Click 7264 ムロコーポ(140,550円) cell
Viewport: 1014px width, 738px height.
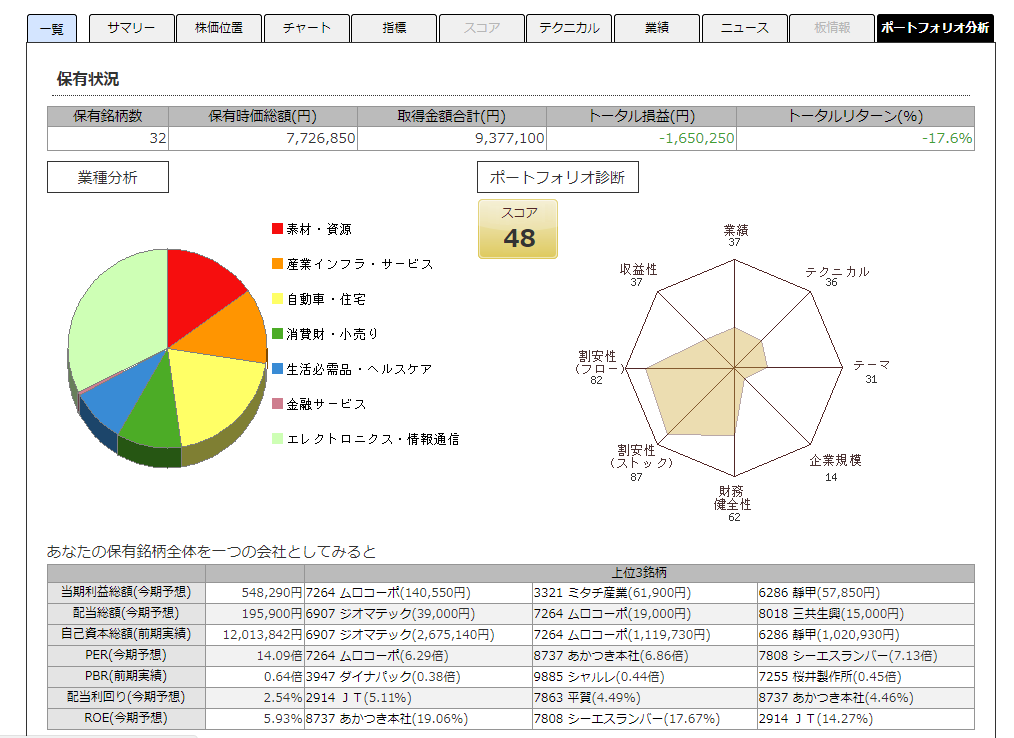click(x=418, y=592)
